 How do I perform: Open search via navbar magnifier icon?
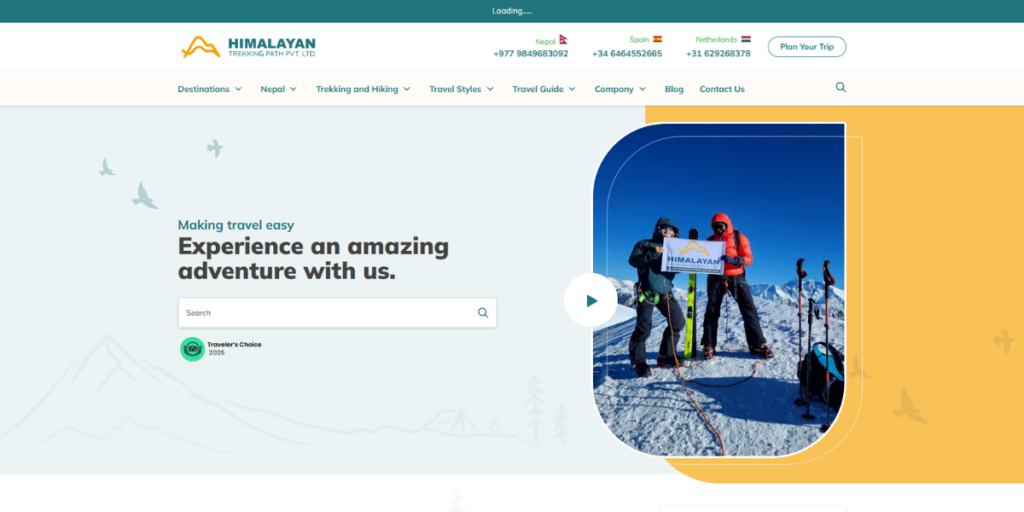pos(840,88)
